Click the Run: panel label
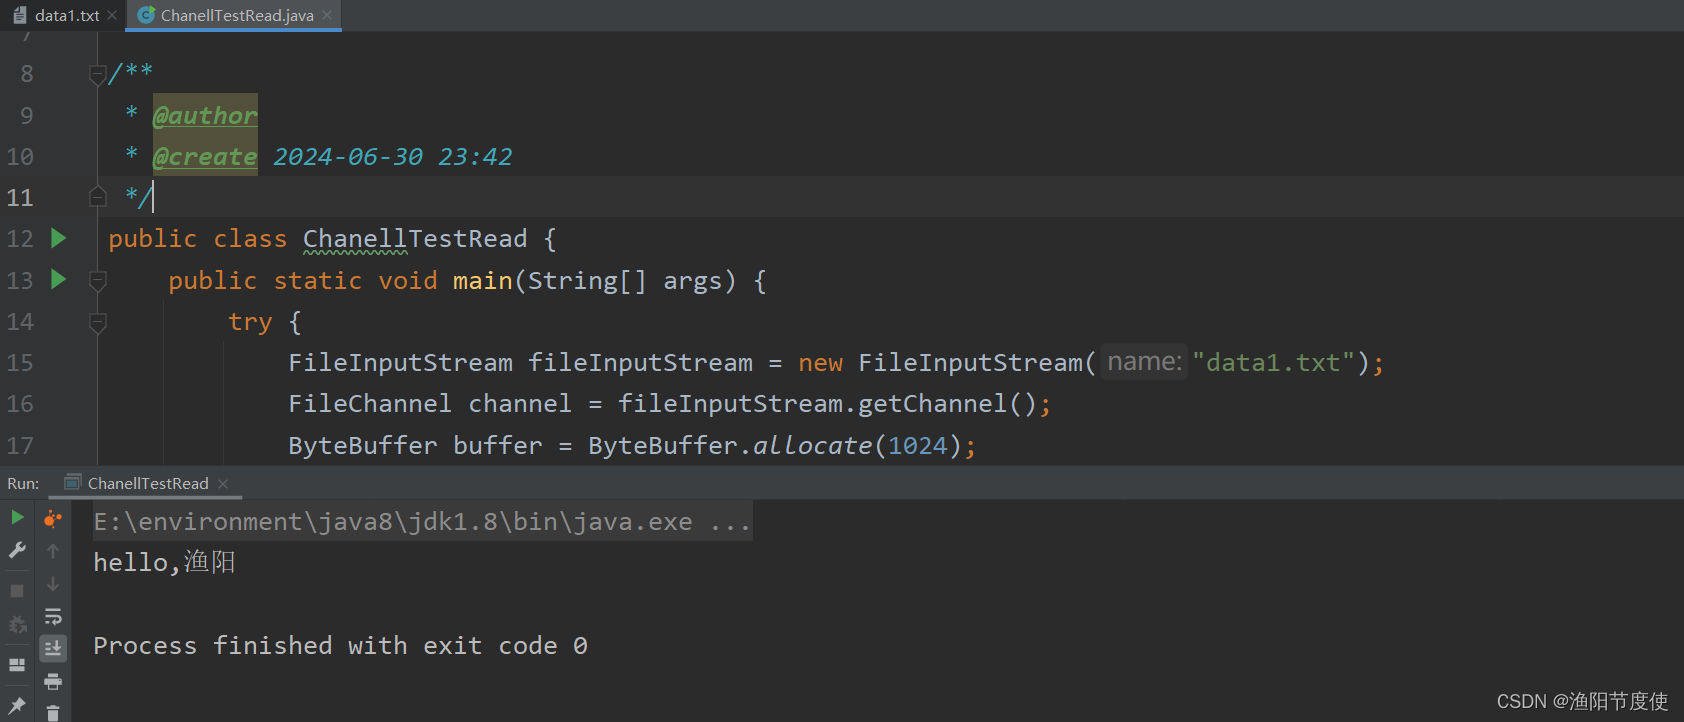 23,483
